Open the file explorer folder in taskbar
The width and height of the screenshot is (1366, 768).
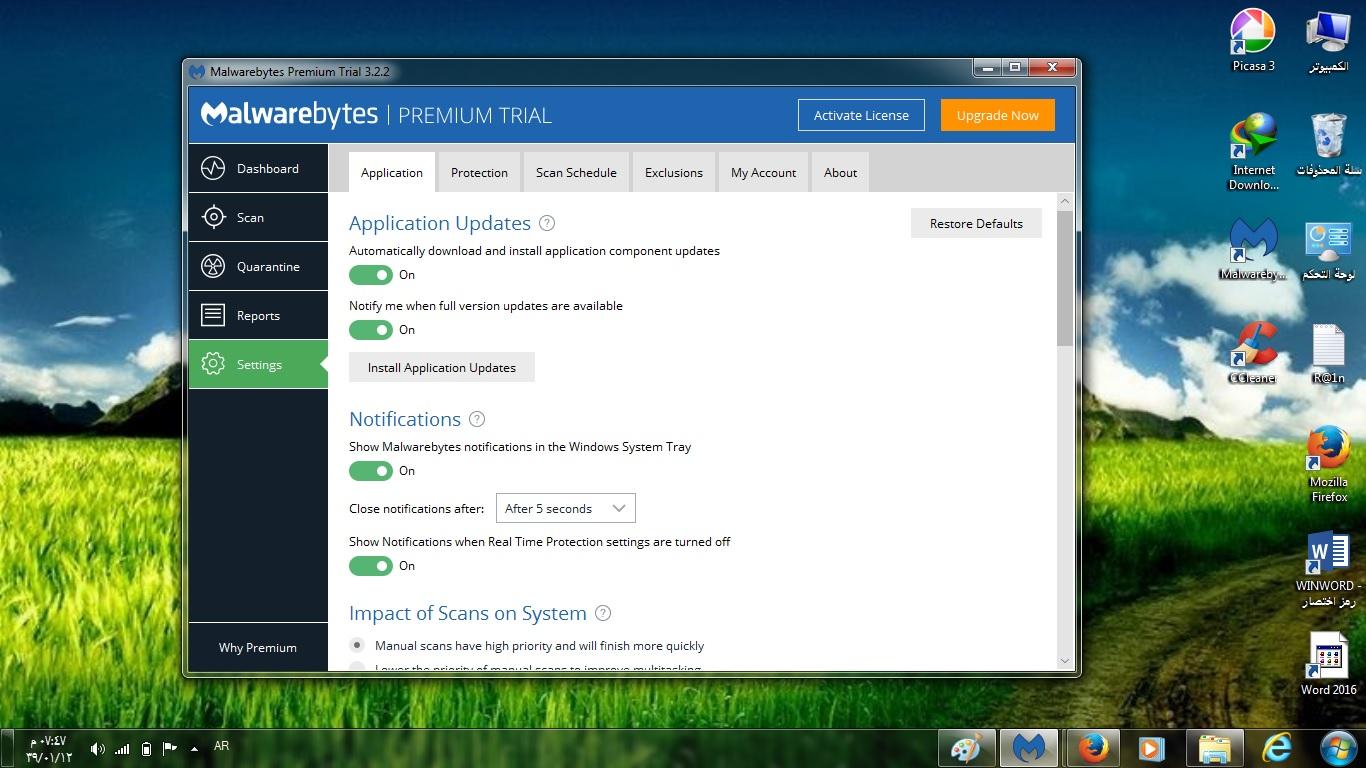1214,747
